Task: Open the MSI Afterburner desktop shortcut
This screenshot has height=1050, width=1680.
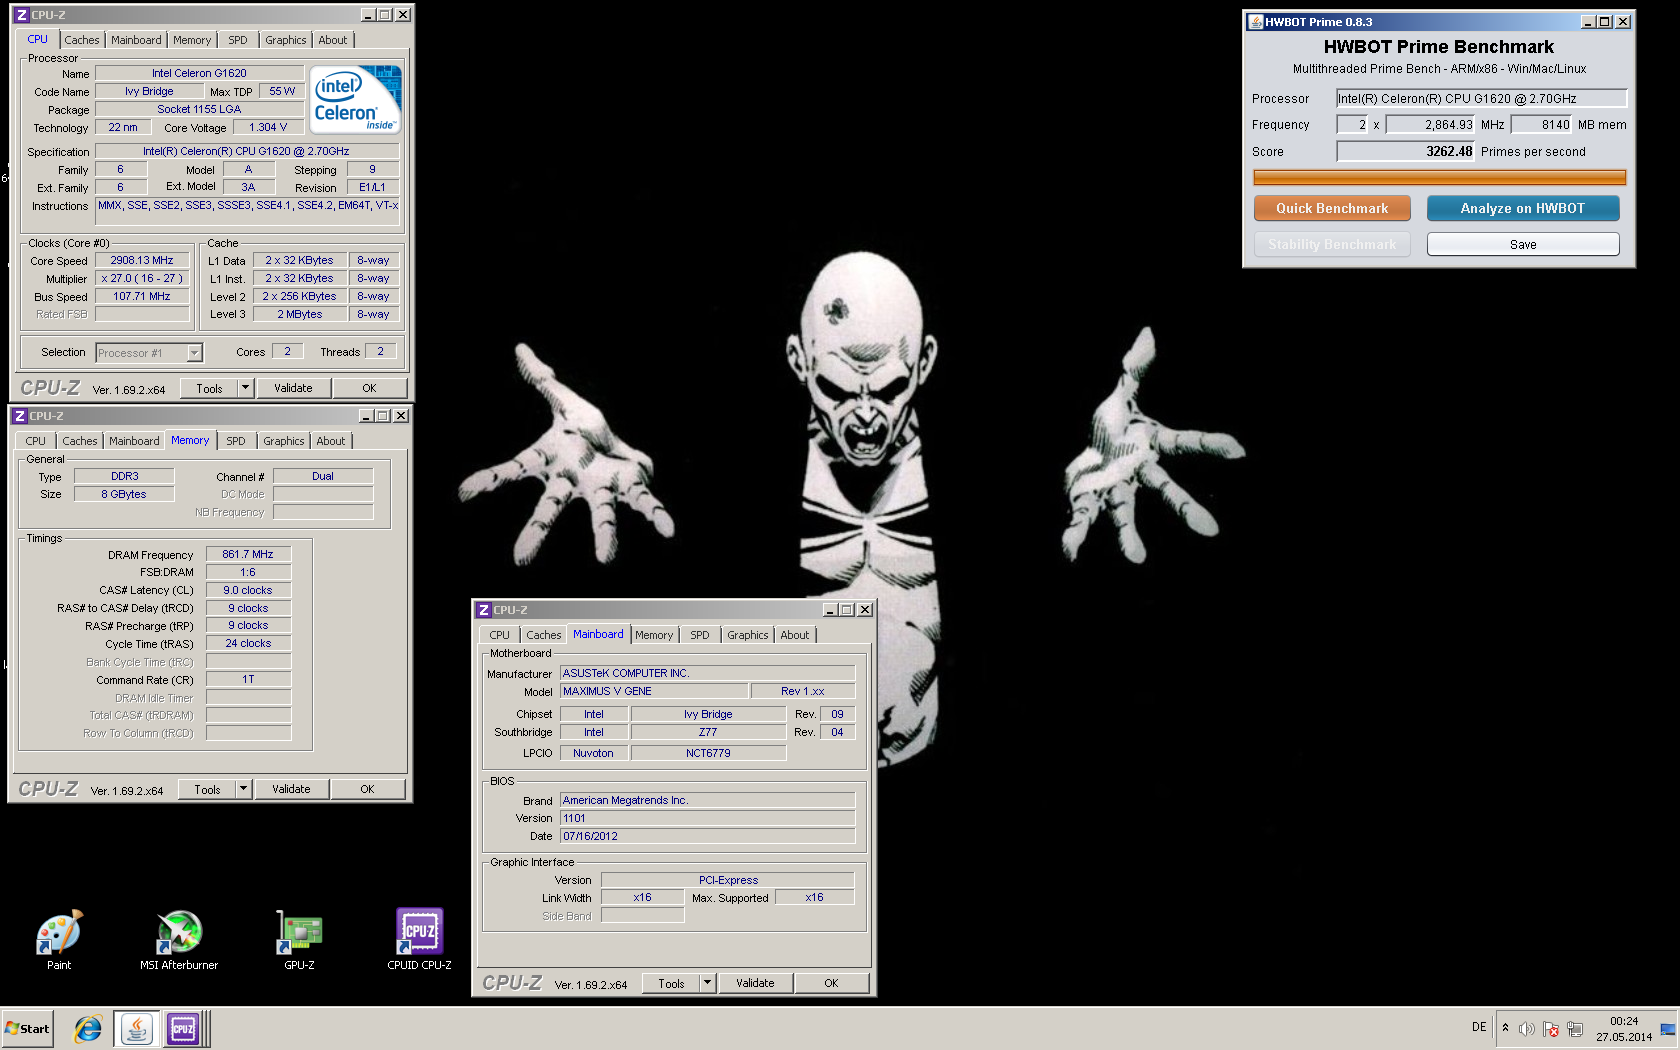Action: click(179, 938)
